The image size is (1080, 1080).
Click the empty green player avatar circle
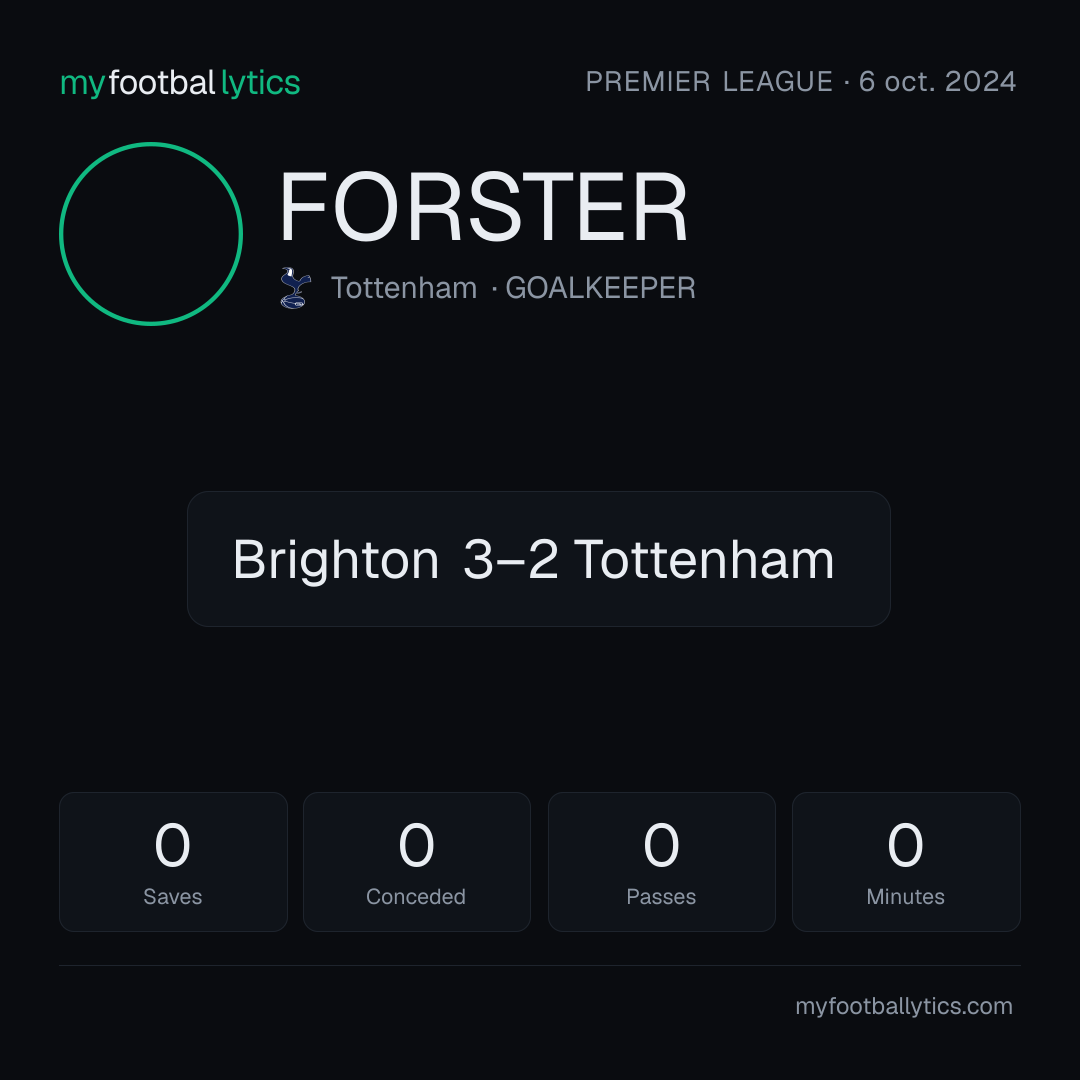151,233
